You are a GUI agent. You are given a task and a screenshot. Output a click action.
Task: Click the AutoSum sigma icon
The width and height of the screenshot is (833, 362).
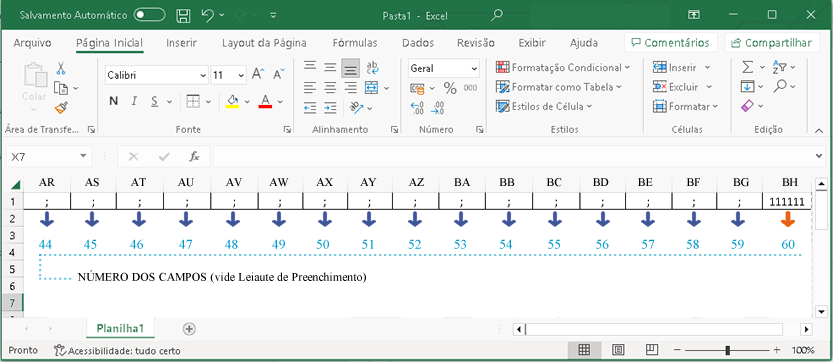747,68
